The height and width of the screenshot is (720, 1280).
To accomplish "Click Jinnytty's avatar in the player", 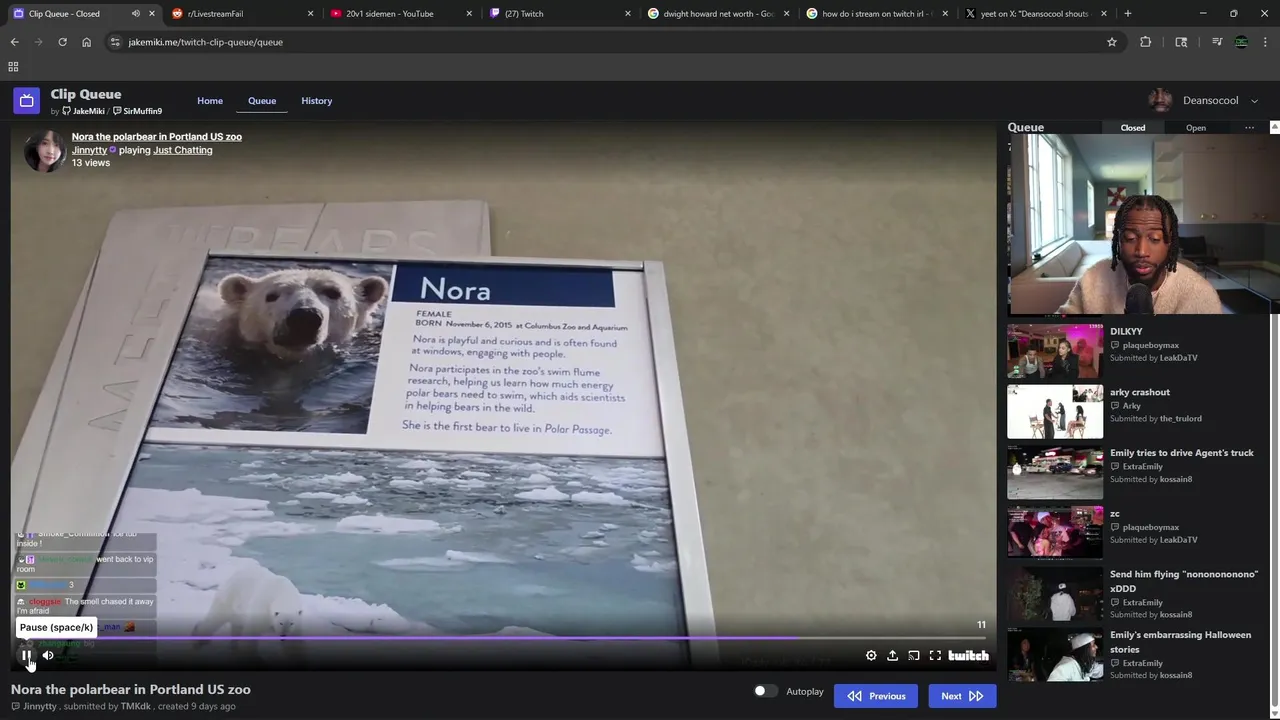I will 45,151.
